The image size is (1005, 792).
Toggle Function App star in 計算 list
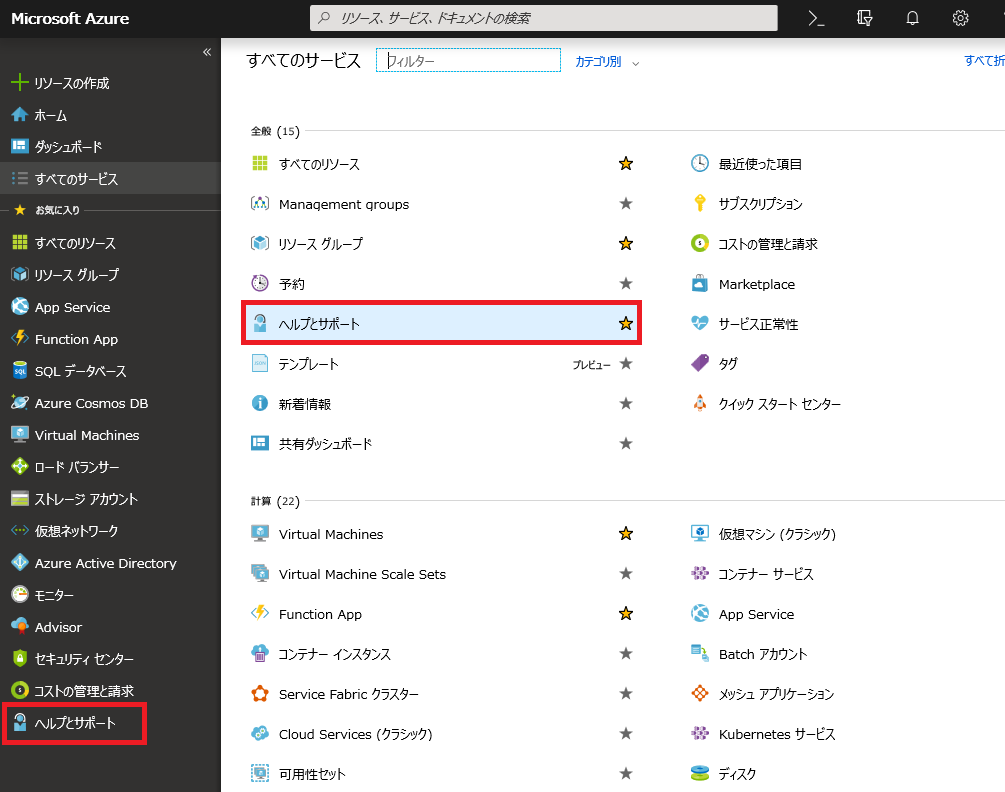tap(626, 614)
